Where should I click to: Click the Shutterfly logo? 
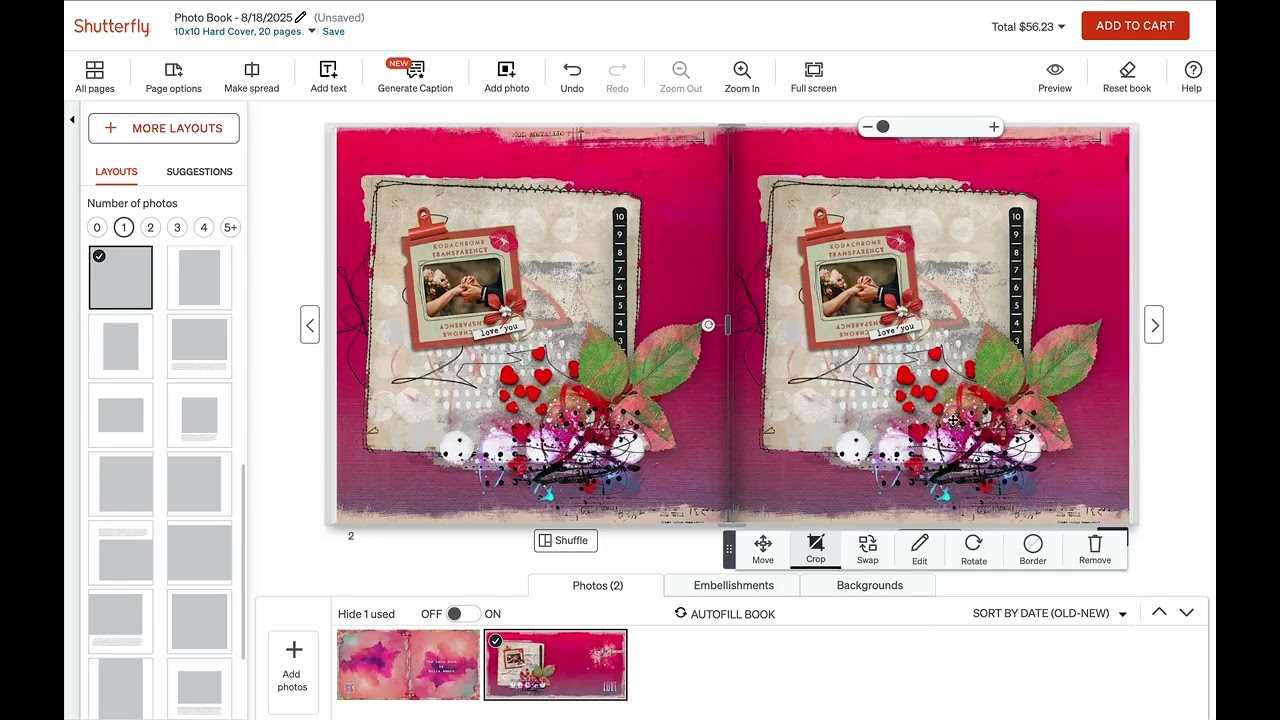point(112,26)
